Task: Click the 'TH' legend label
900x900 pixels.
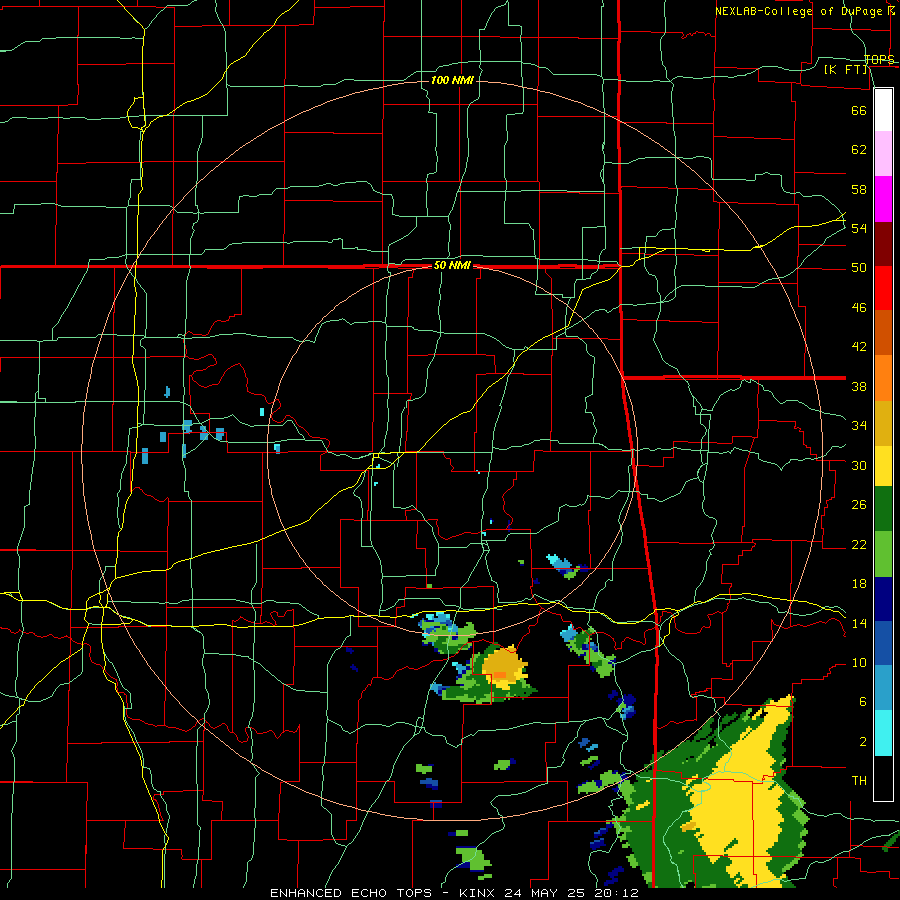Action: pos(859,781)
